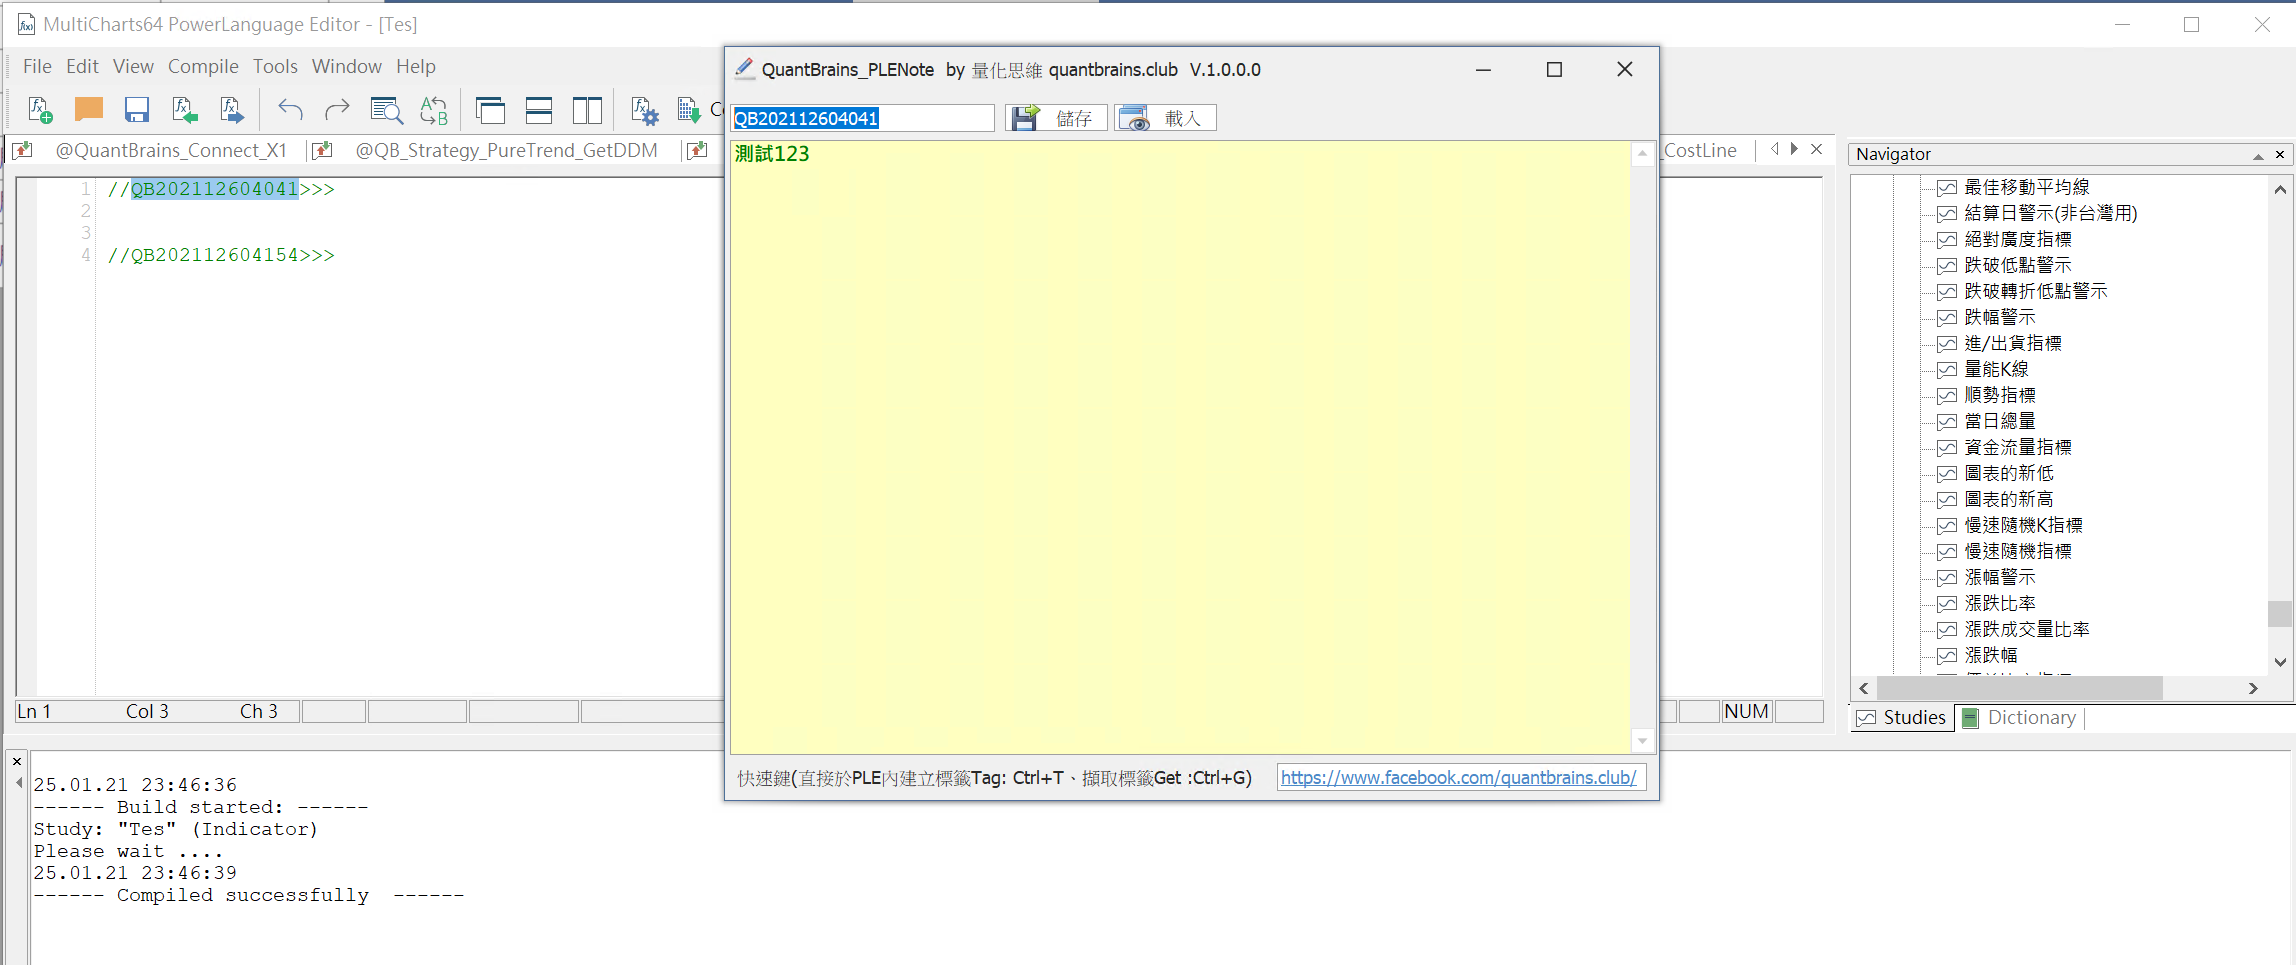Switch to the @QB_Strategy_PureTrend_GetDDM tab
2296x965 pixels.
tap(506, 151)
